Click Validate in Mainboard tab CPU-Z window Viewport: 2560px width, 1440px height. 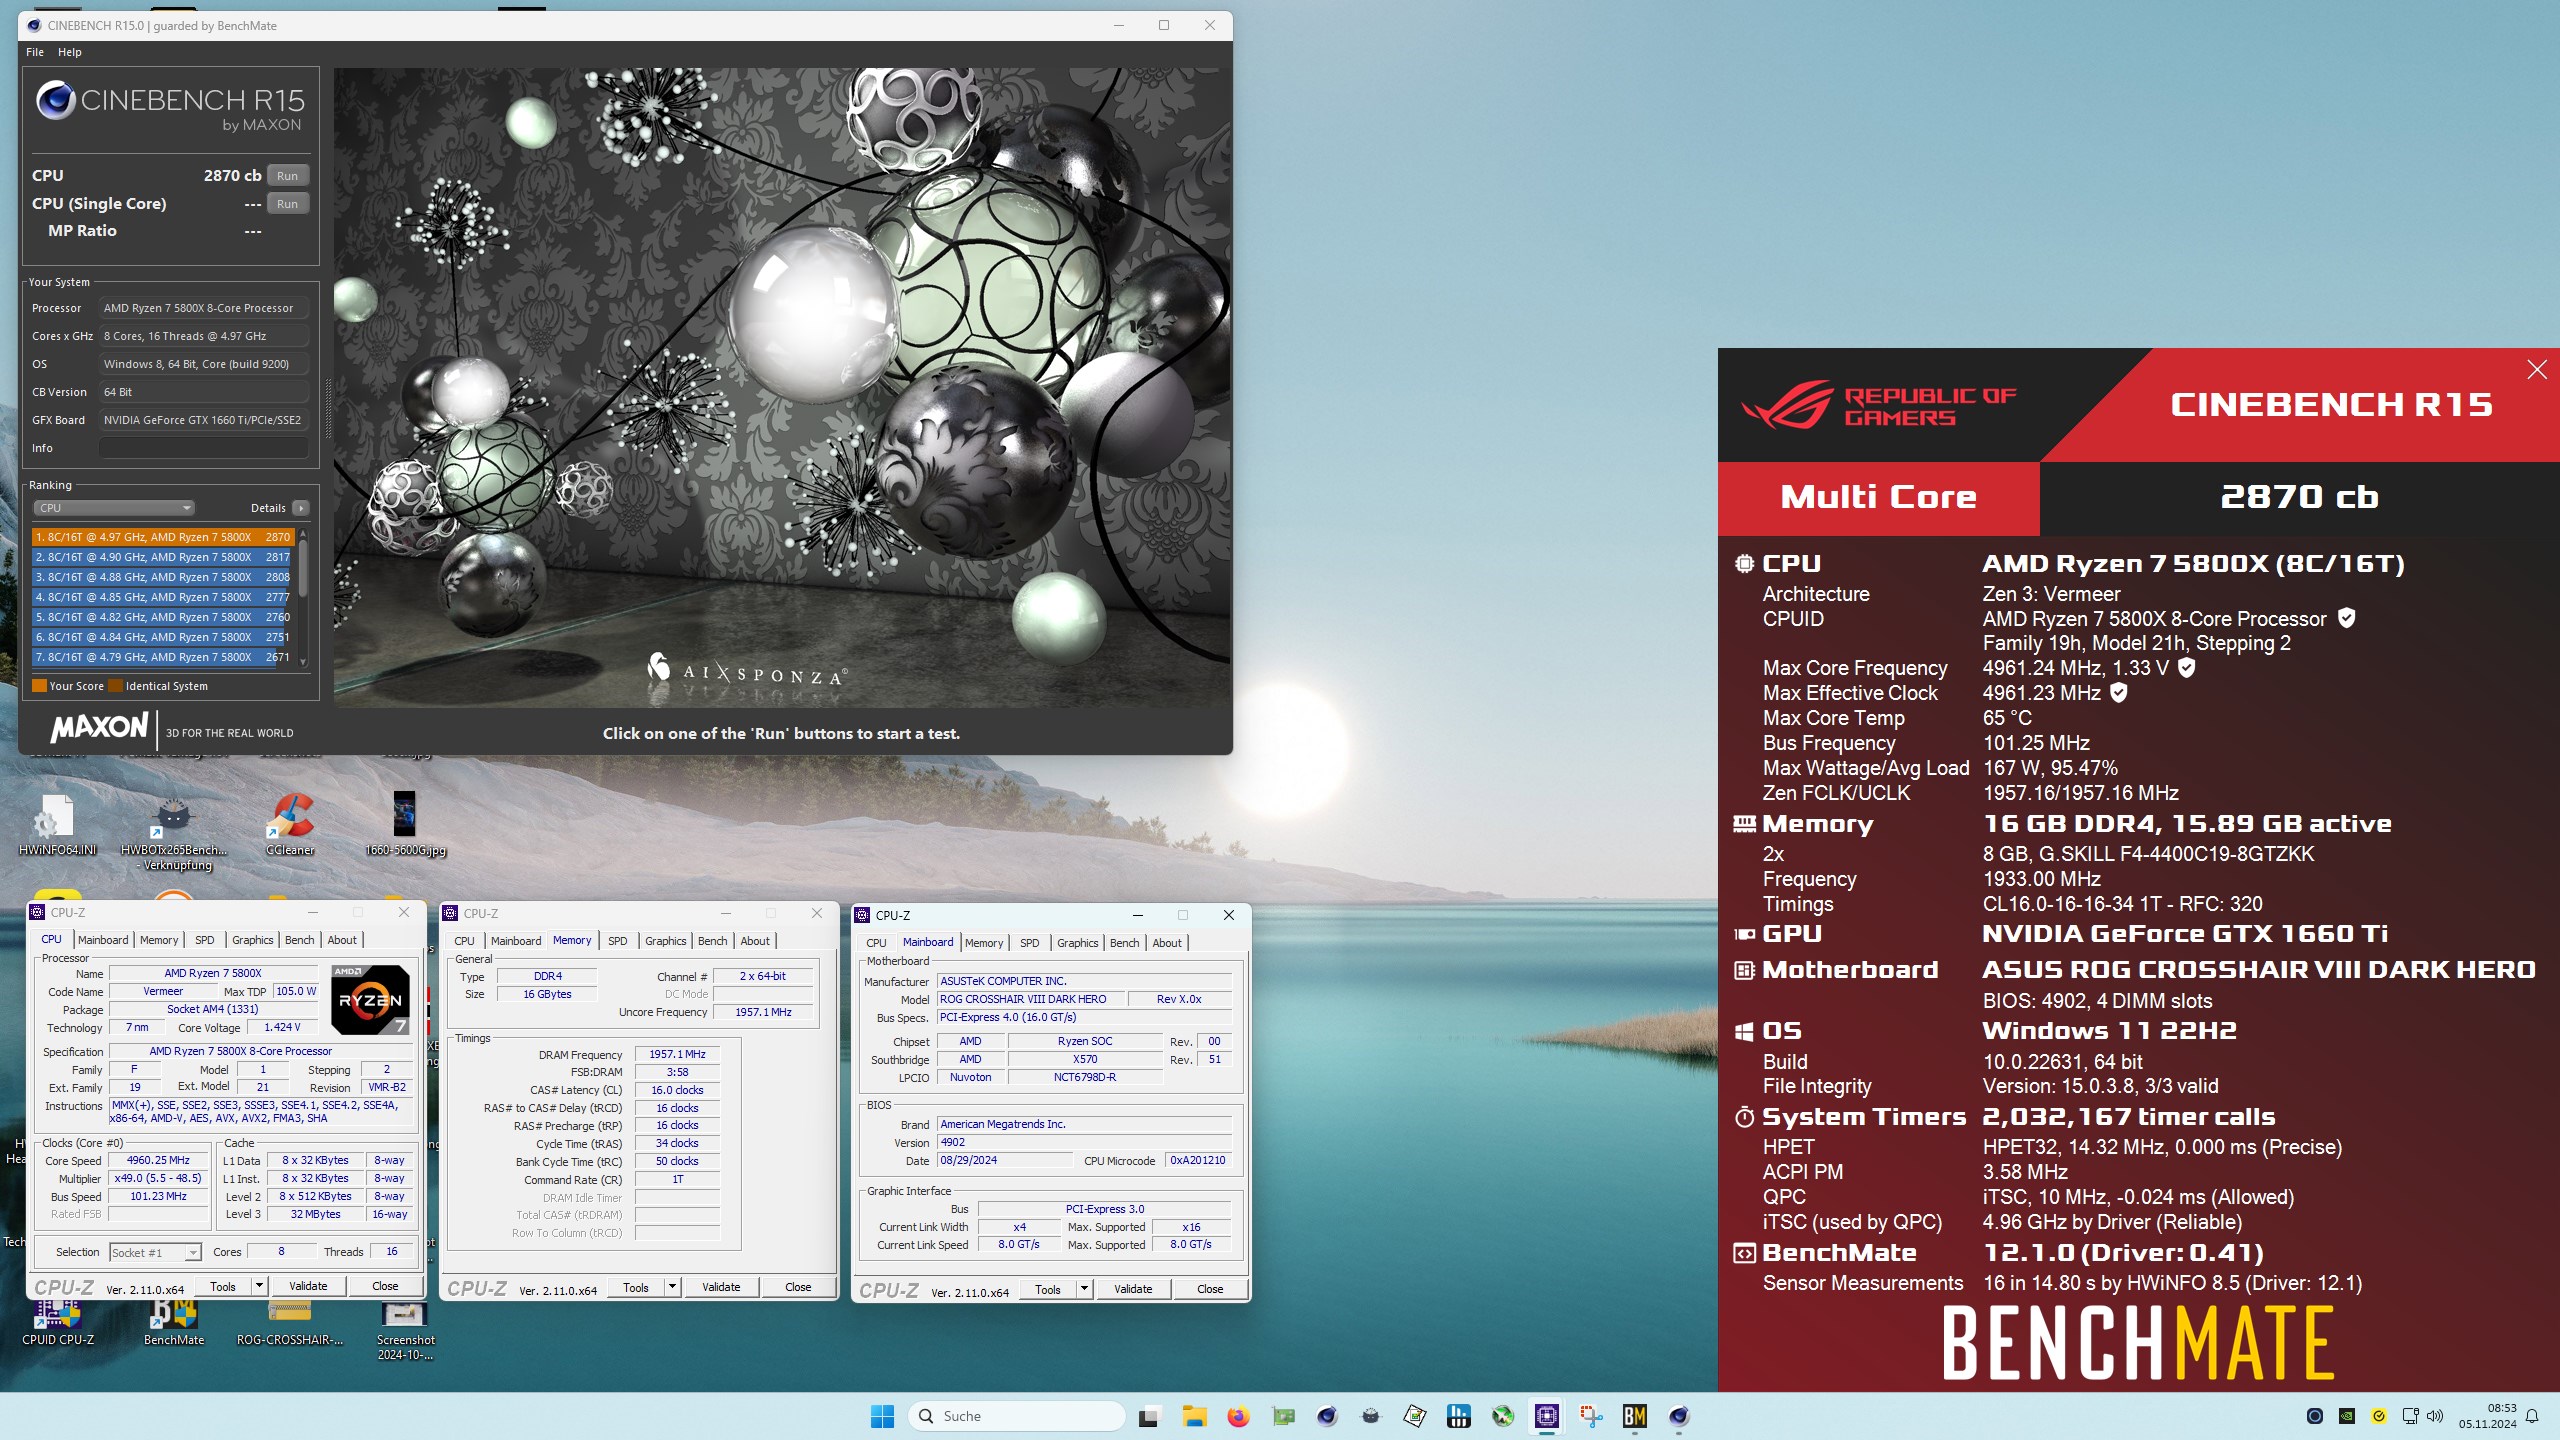coord(1133,1289)
